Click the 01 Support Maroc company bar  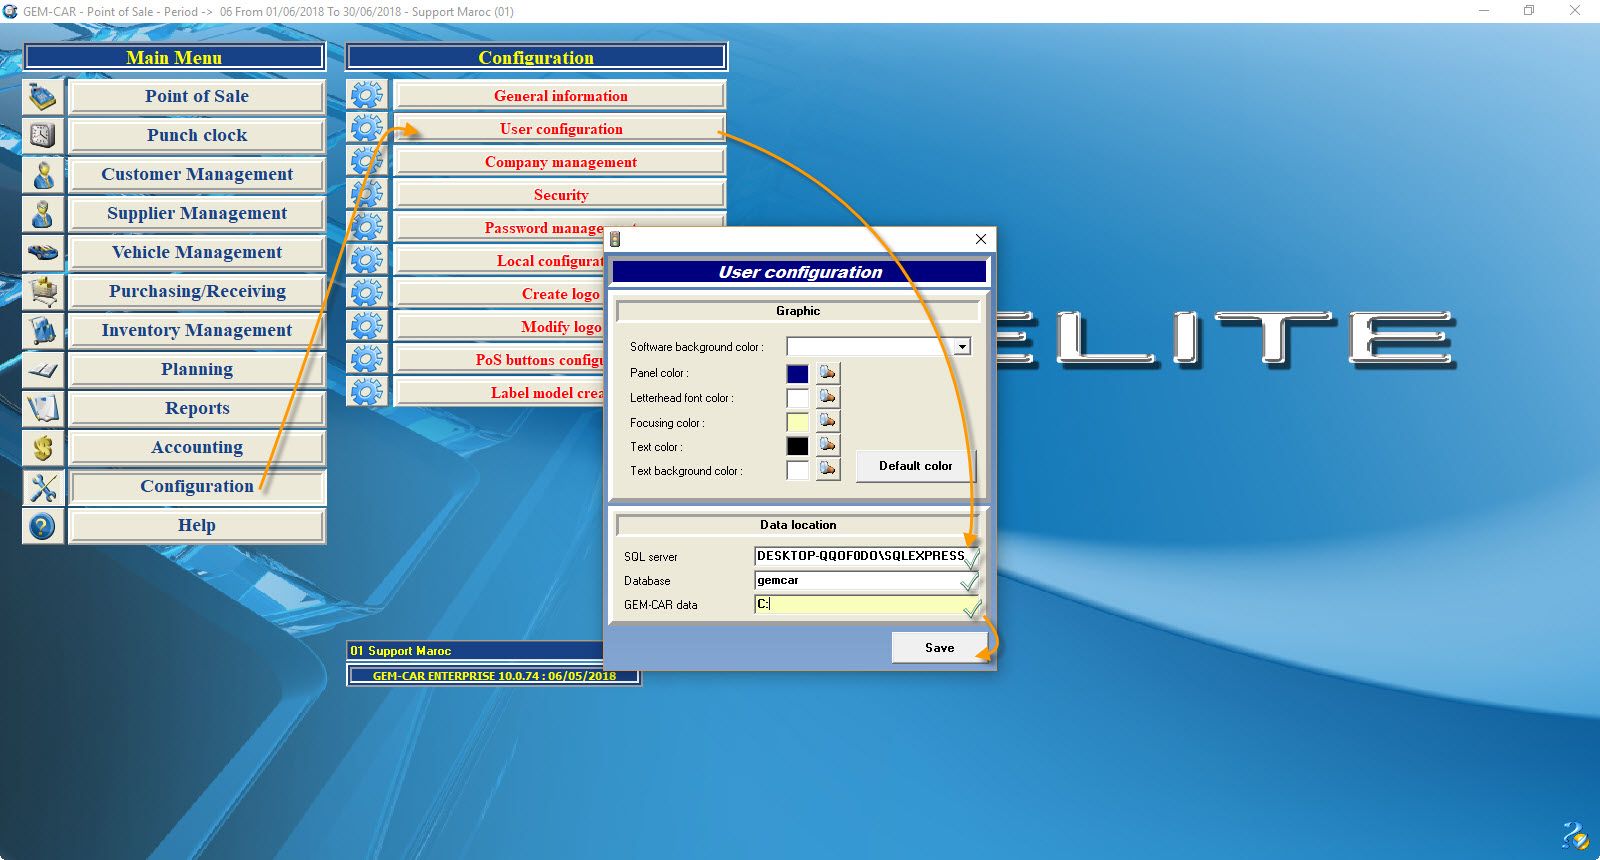(476, 650)
